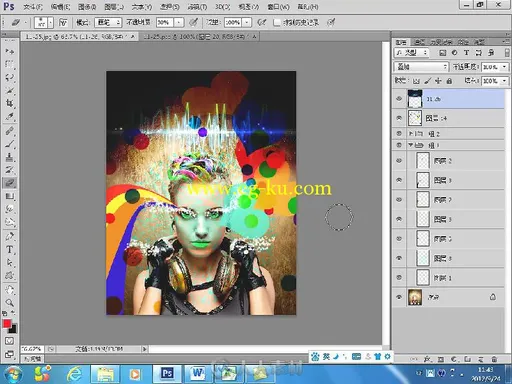Filter layers by type layers (T icon)
Viewport: 512px width, 384px height.
point(466,52)
